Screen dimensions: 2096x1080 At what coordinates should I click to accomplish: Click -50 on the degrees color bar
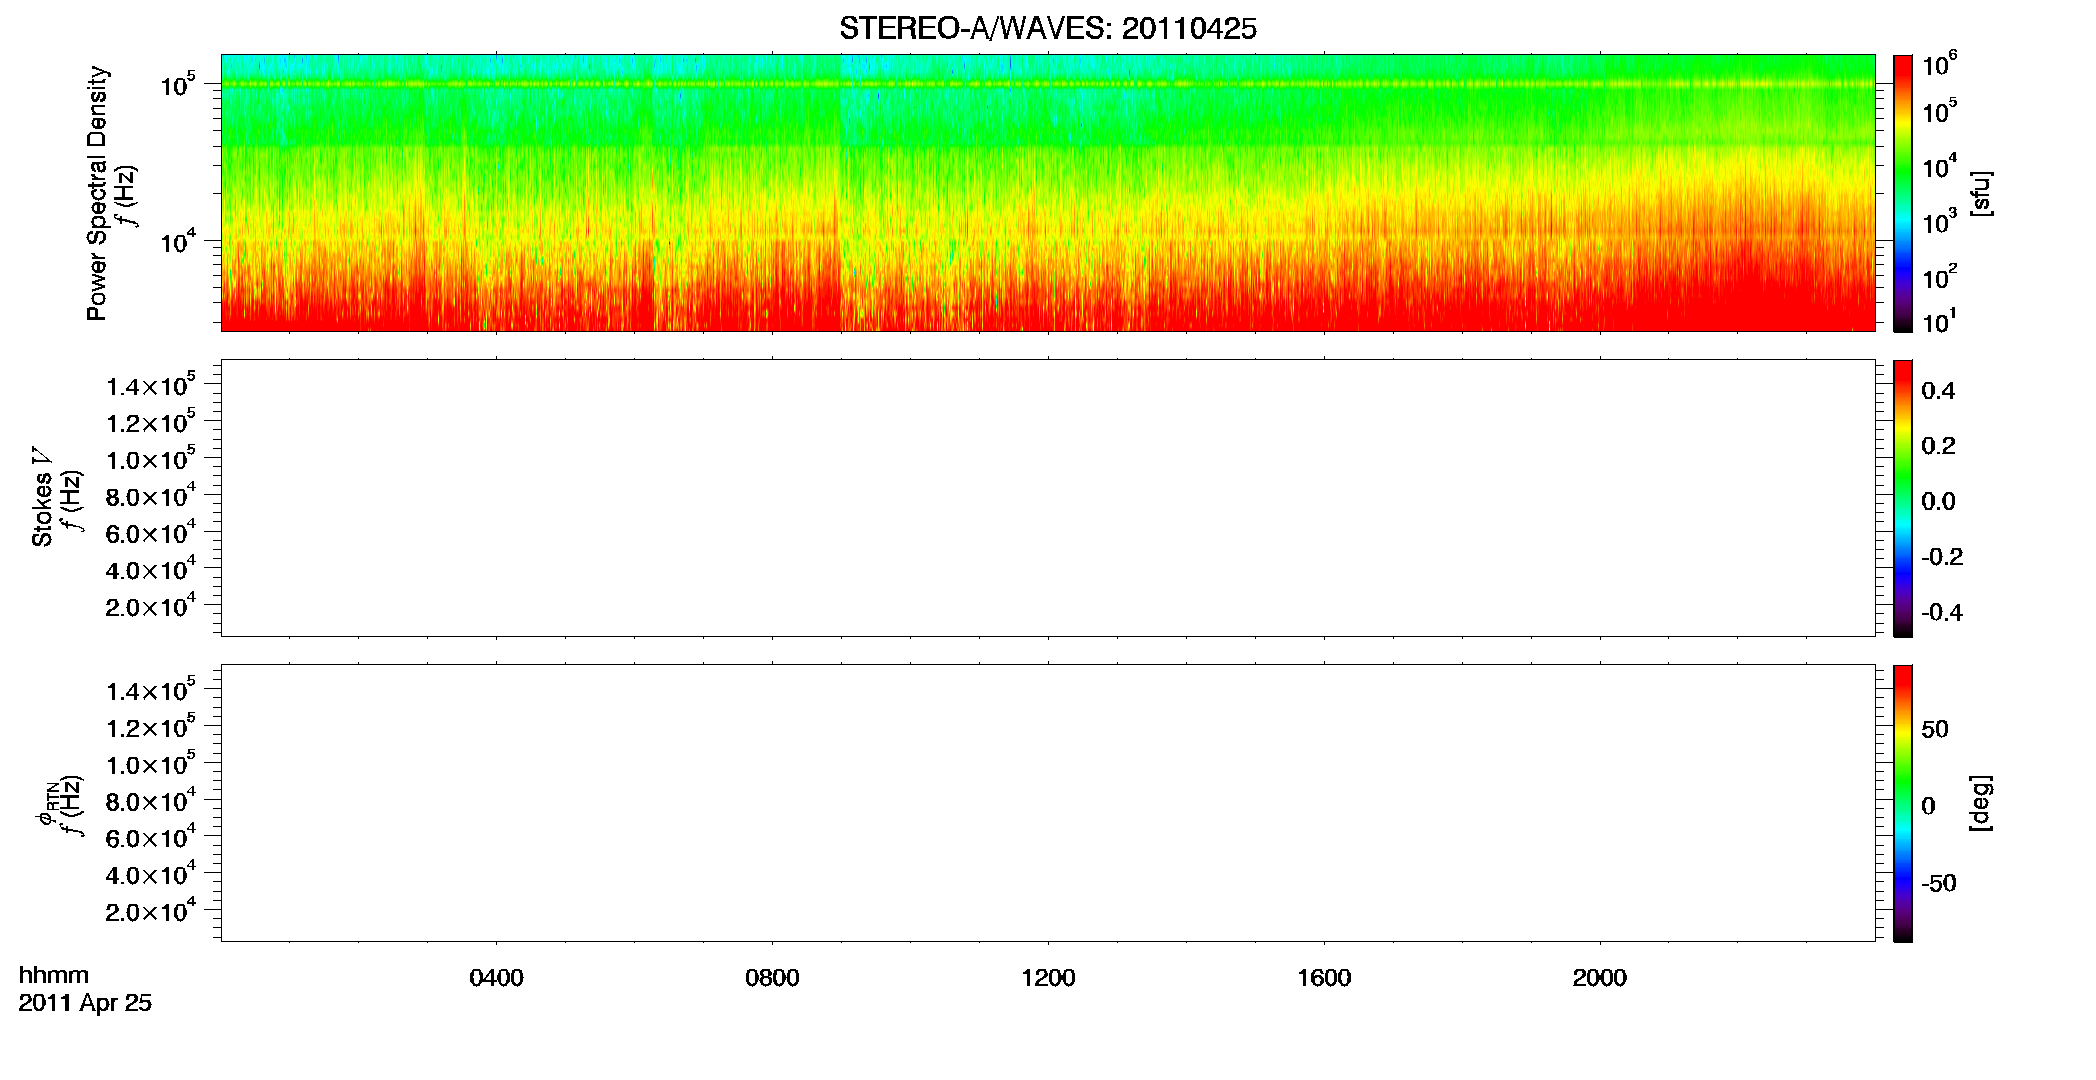click(x=1939, y=884)
